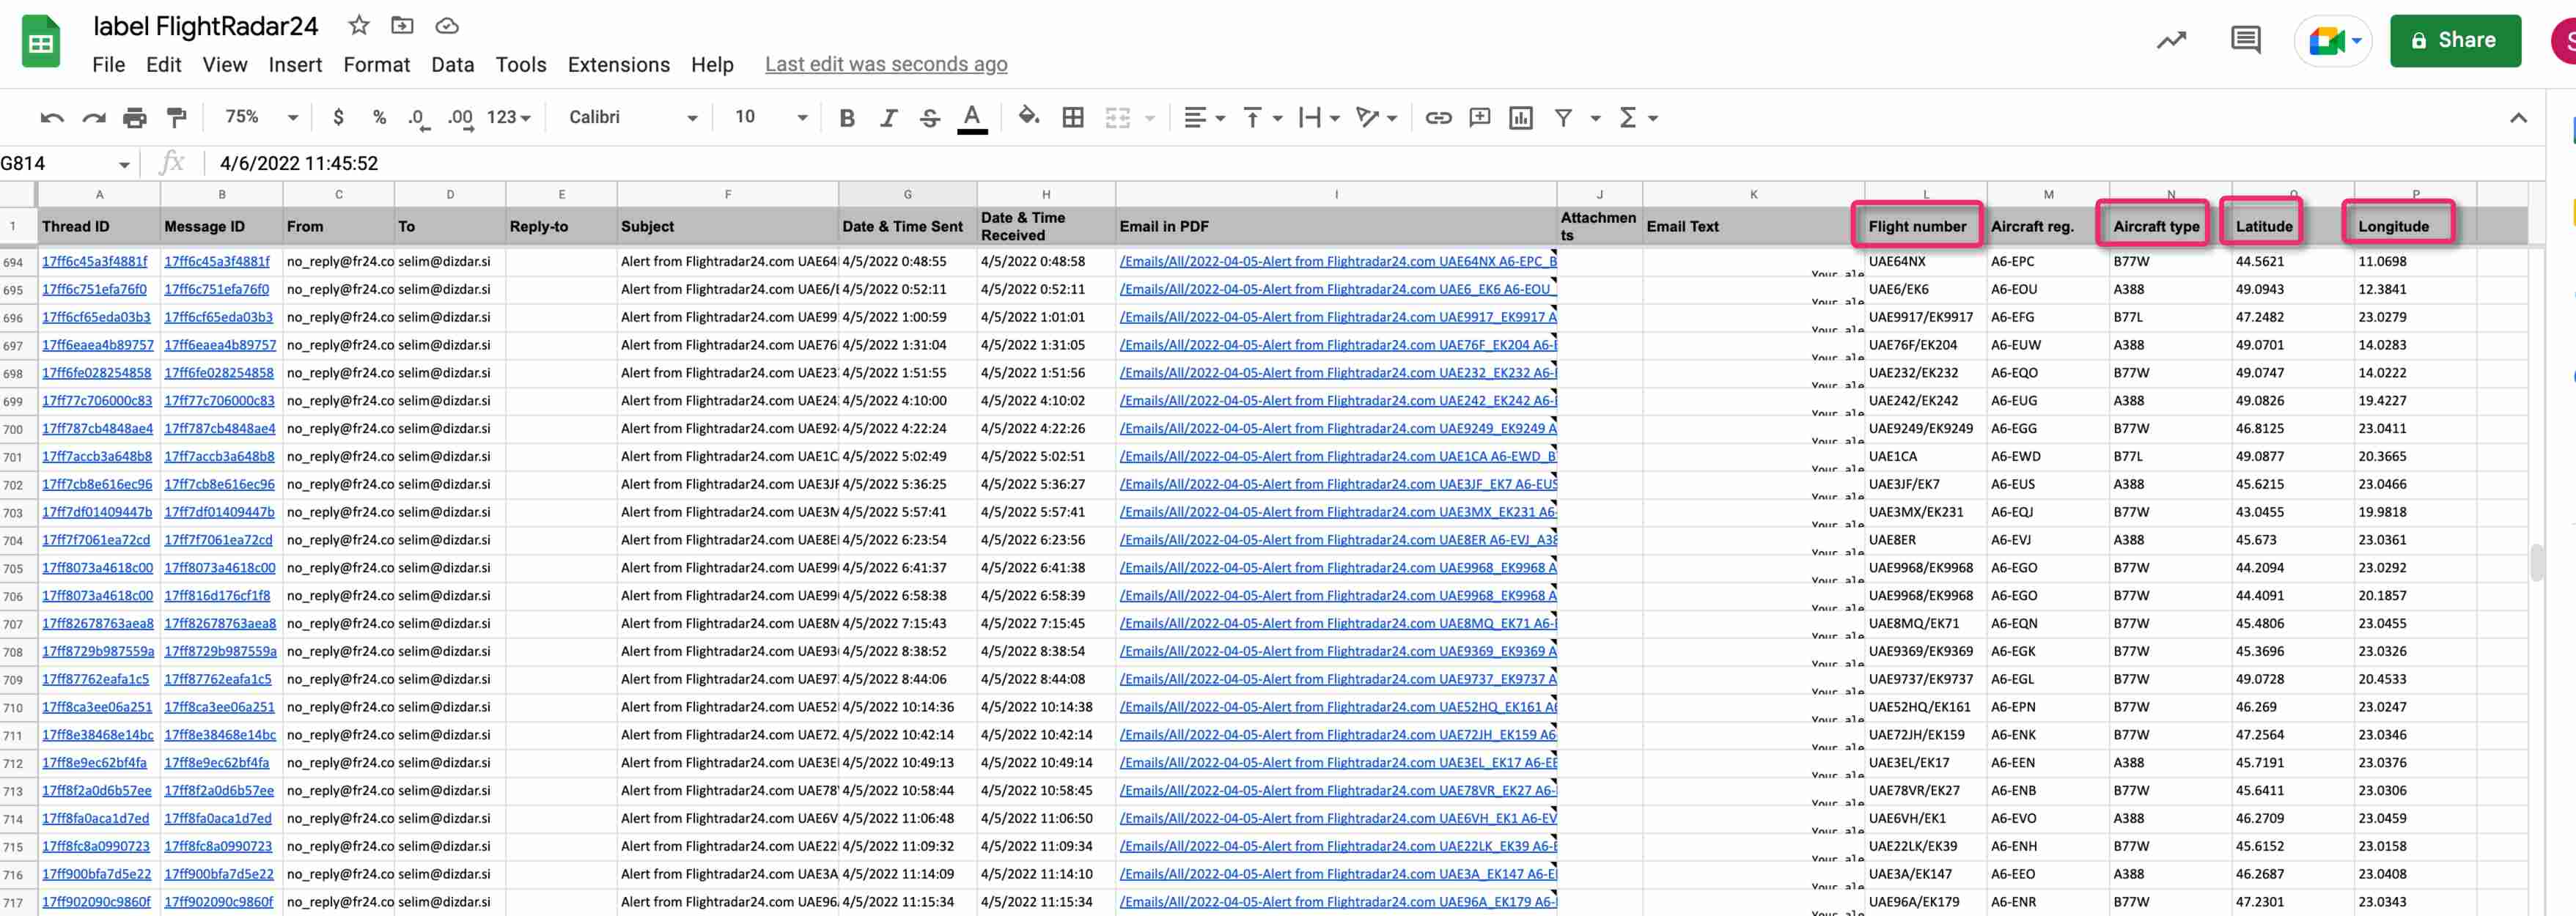Decrease decimal places
This screenshot has height=916, width=2576.
[419, 118]
